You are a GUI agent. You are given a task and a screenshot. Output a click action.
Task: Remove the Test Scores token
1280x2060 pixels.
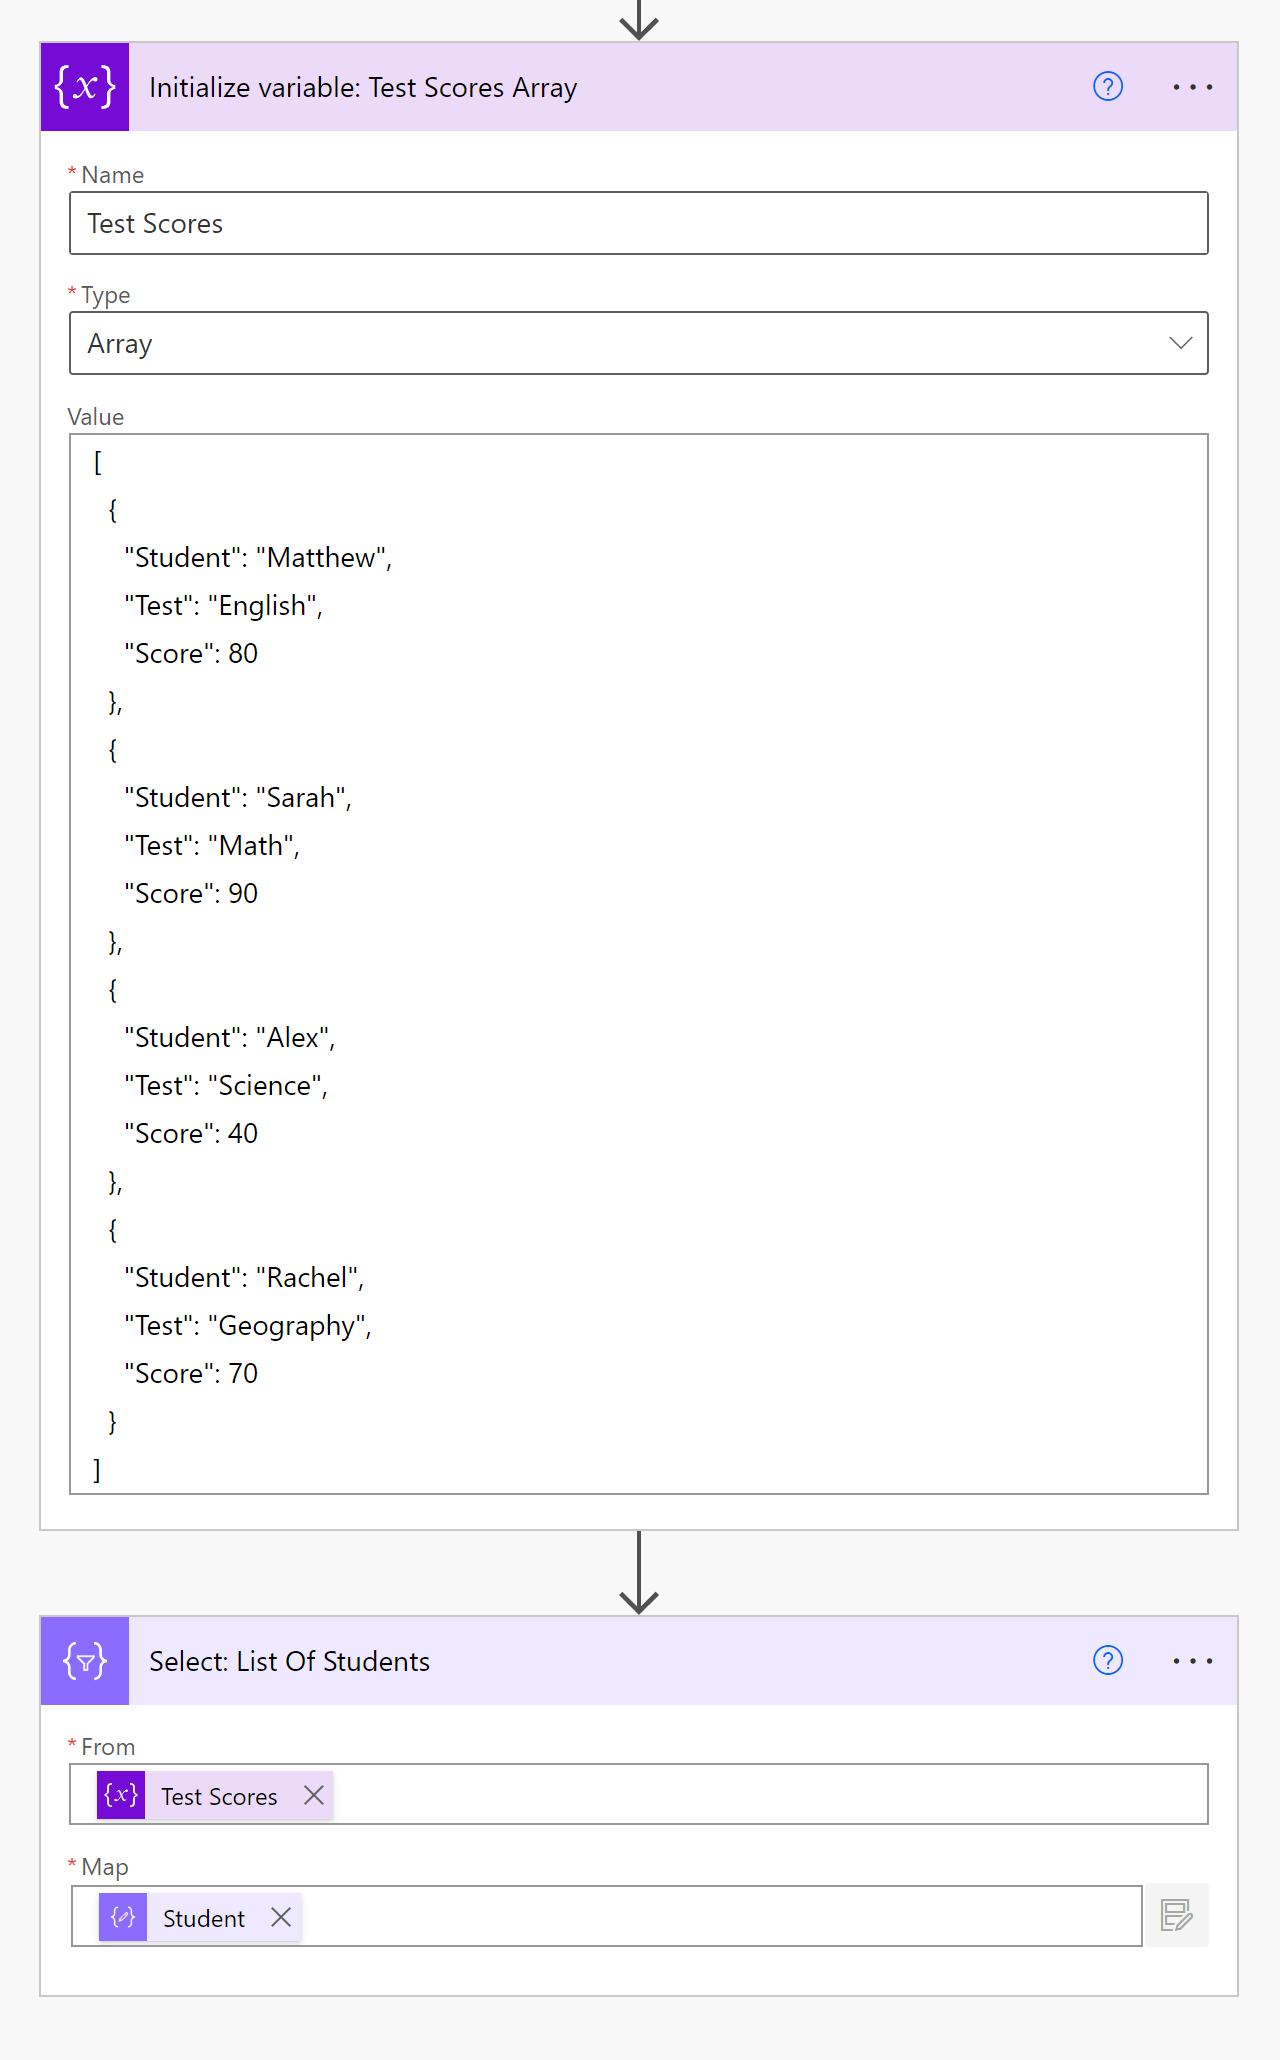click(x=314, y=1795)
